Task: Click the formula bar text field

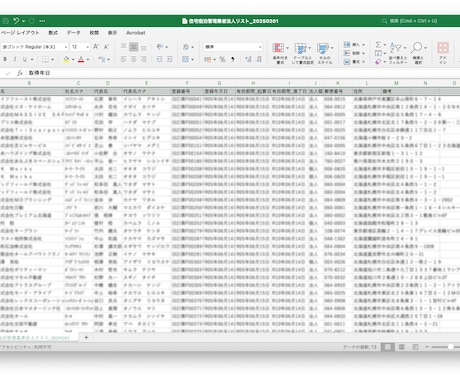Action: (243, 73)
